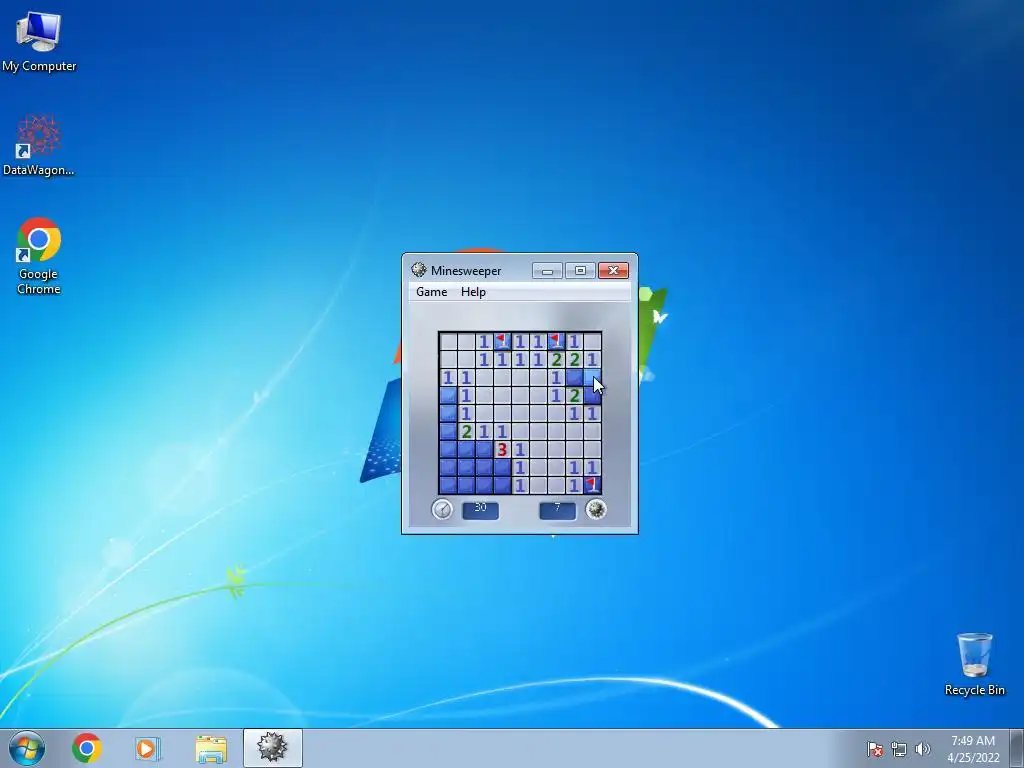The height and width of the screenshot is (768, 1024).
Task: Click the green 2 in grid's second column
Action: [x=466, y=431]
